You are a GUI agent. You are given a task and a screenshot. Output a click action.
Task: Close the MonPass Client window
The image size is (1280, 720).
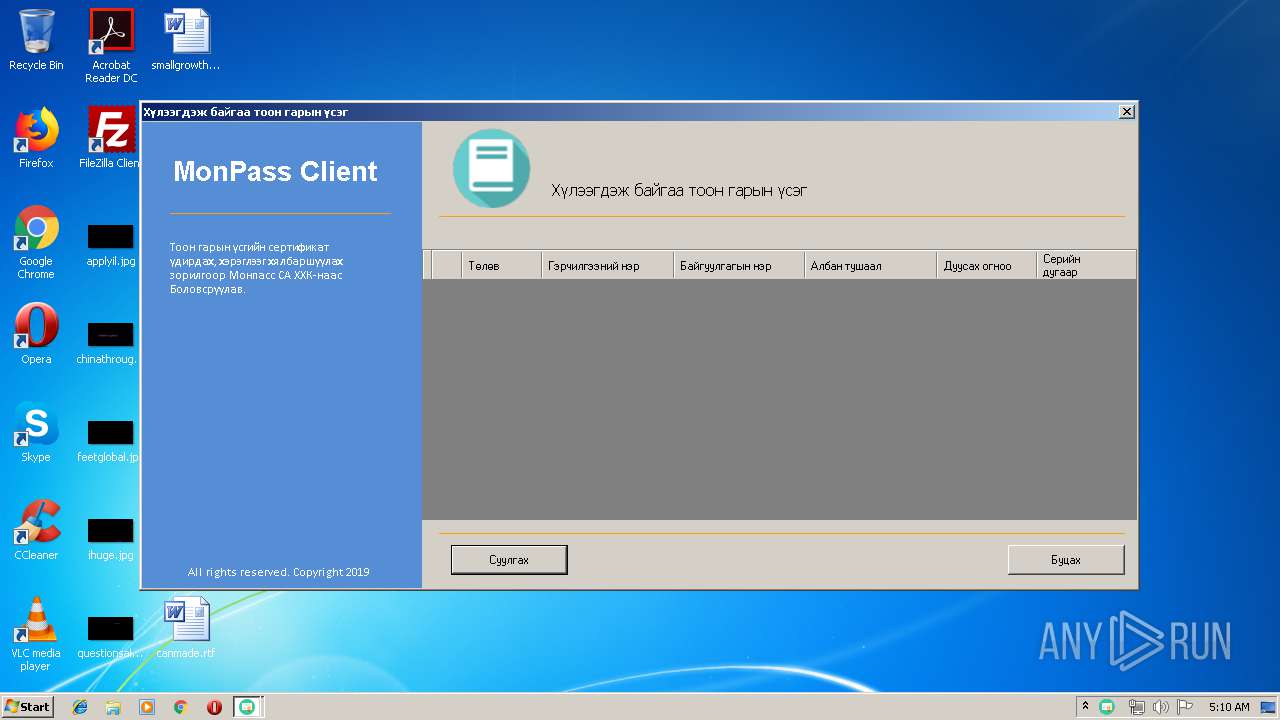1127,112
